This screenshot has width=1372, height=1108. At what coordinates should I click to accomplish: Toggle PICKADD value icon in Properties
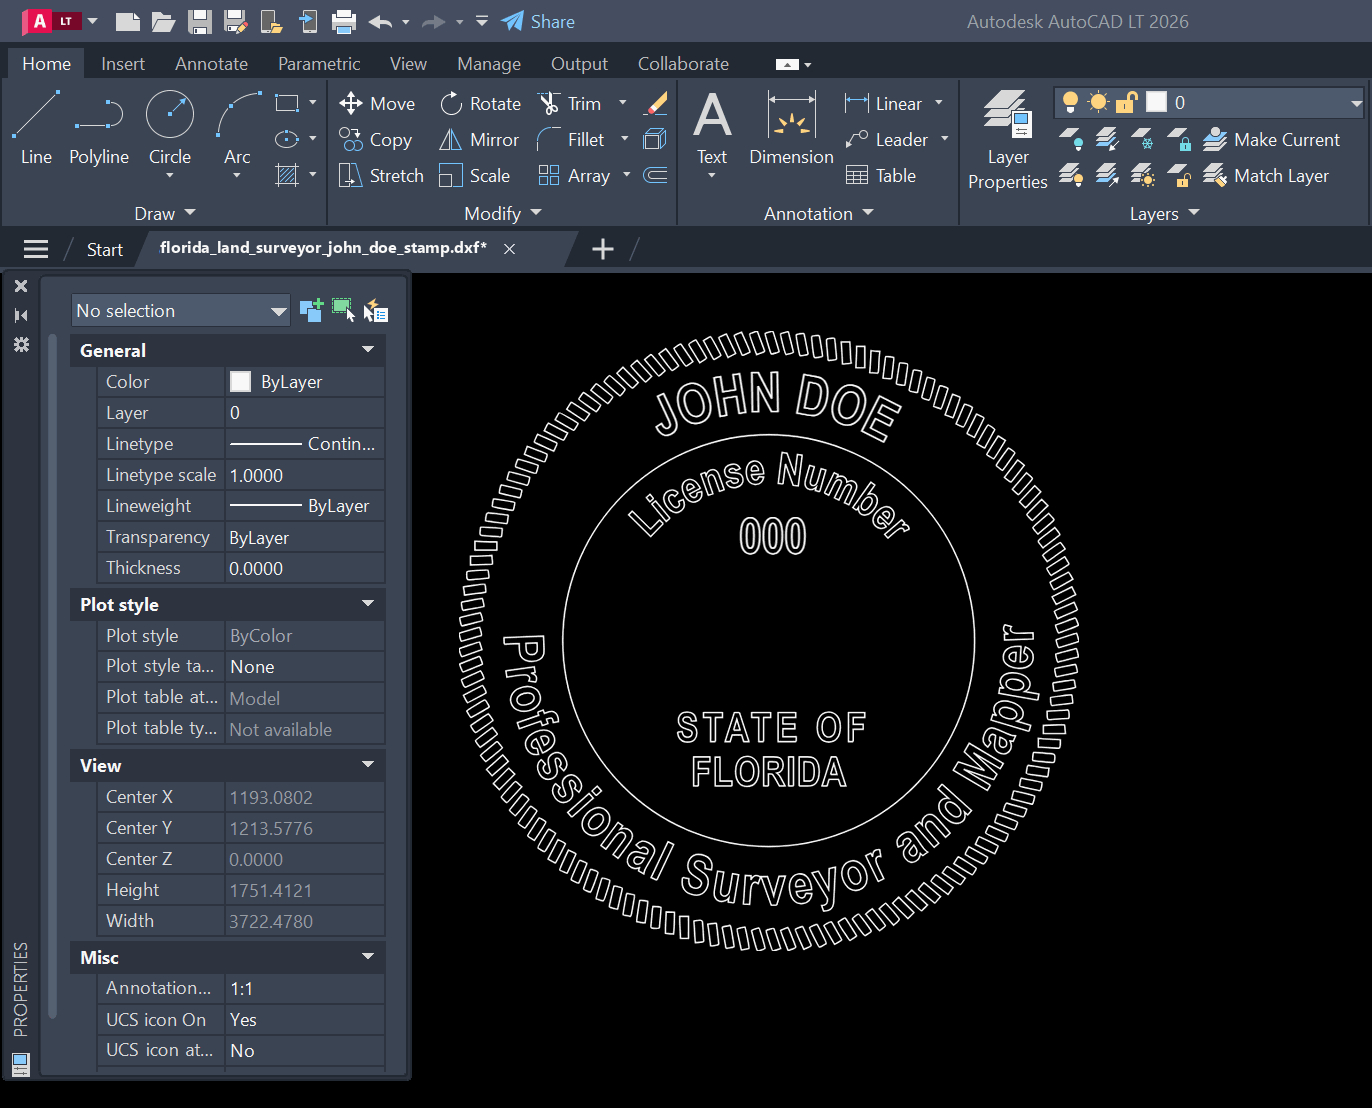pos(311,310)
